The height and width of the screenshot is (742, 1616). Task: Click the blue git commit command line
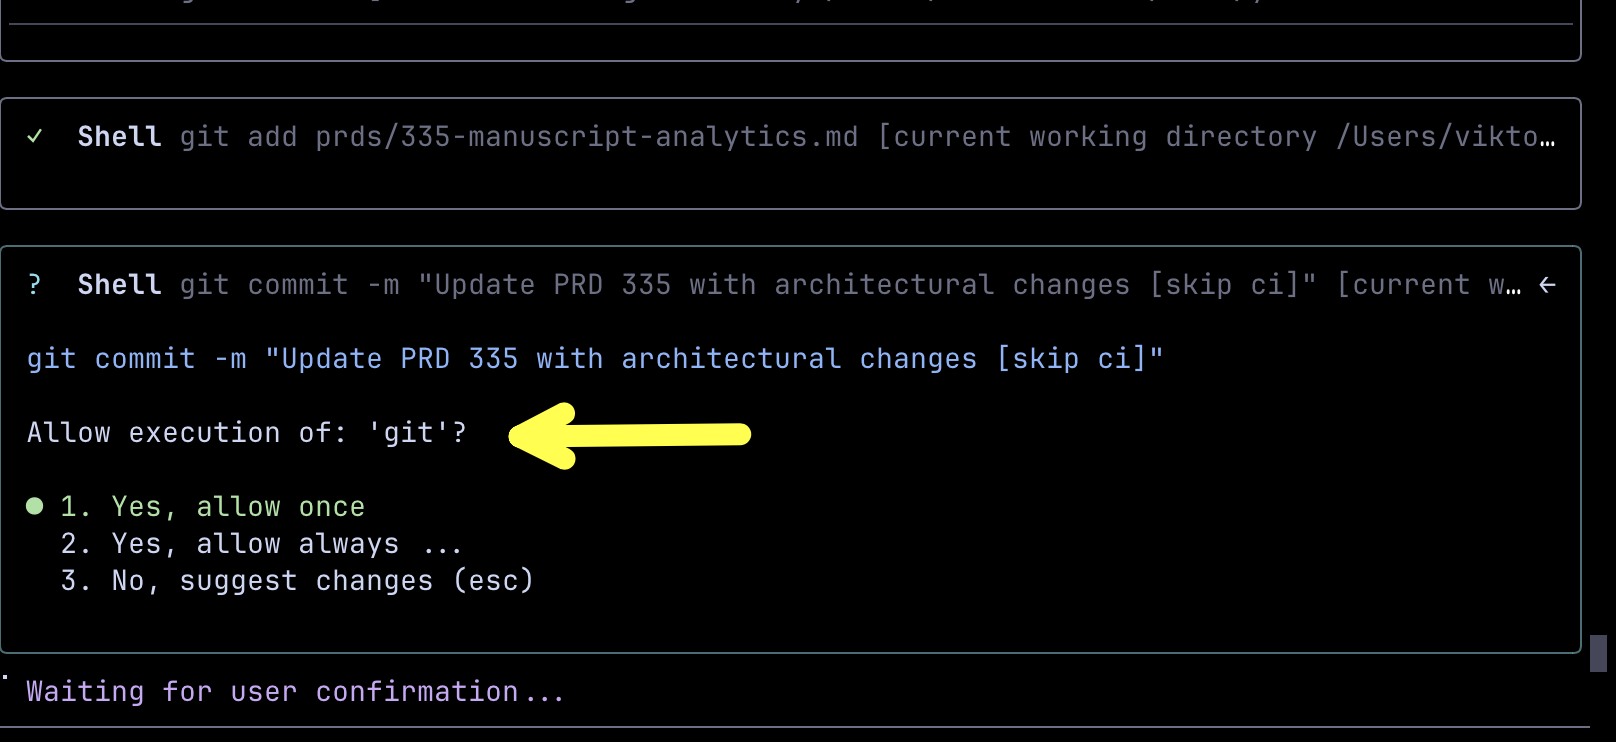(594, 359)
